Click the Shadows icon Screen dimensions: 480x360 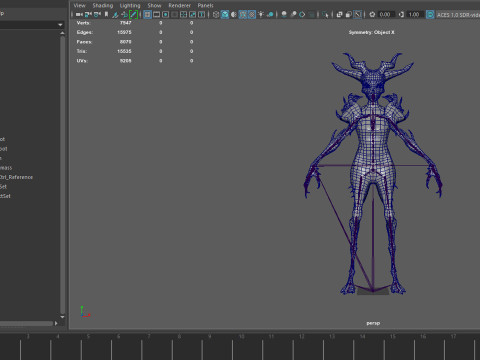pyautogui.click(x=270, y=14)
